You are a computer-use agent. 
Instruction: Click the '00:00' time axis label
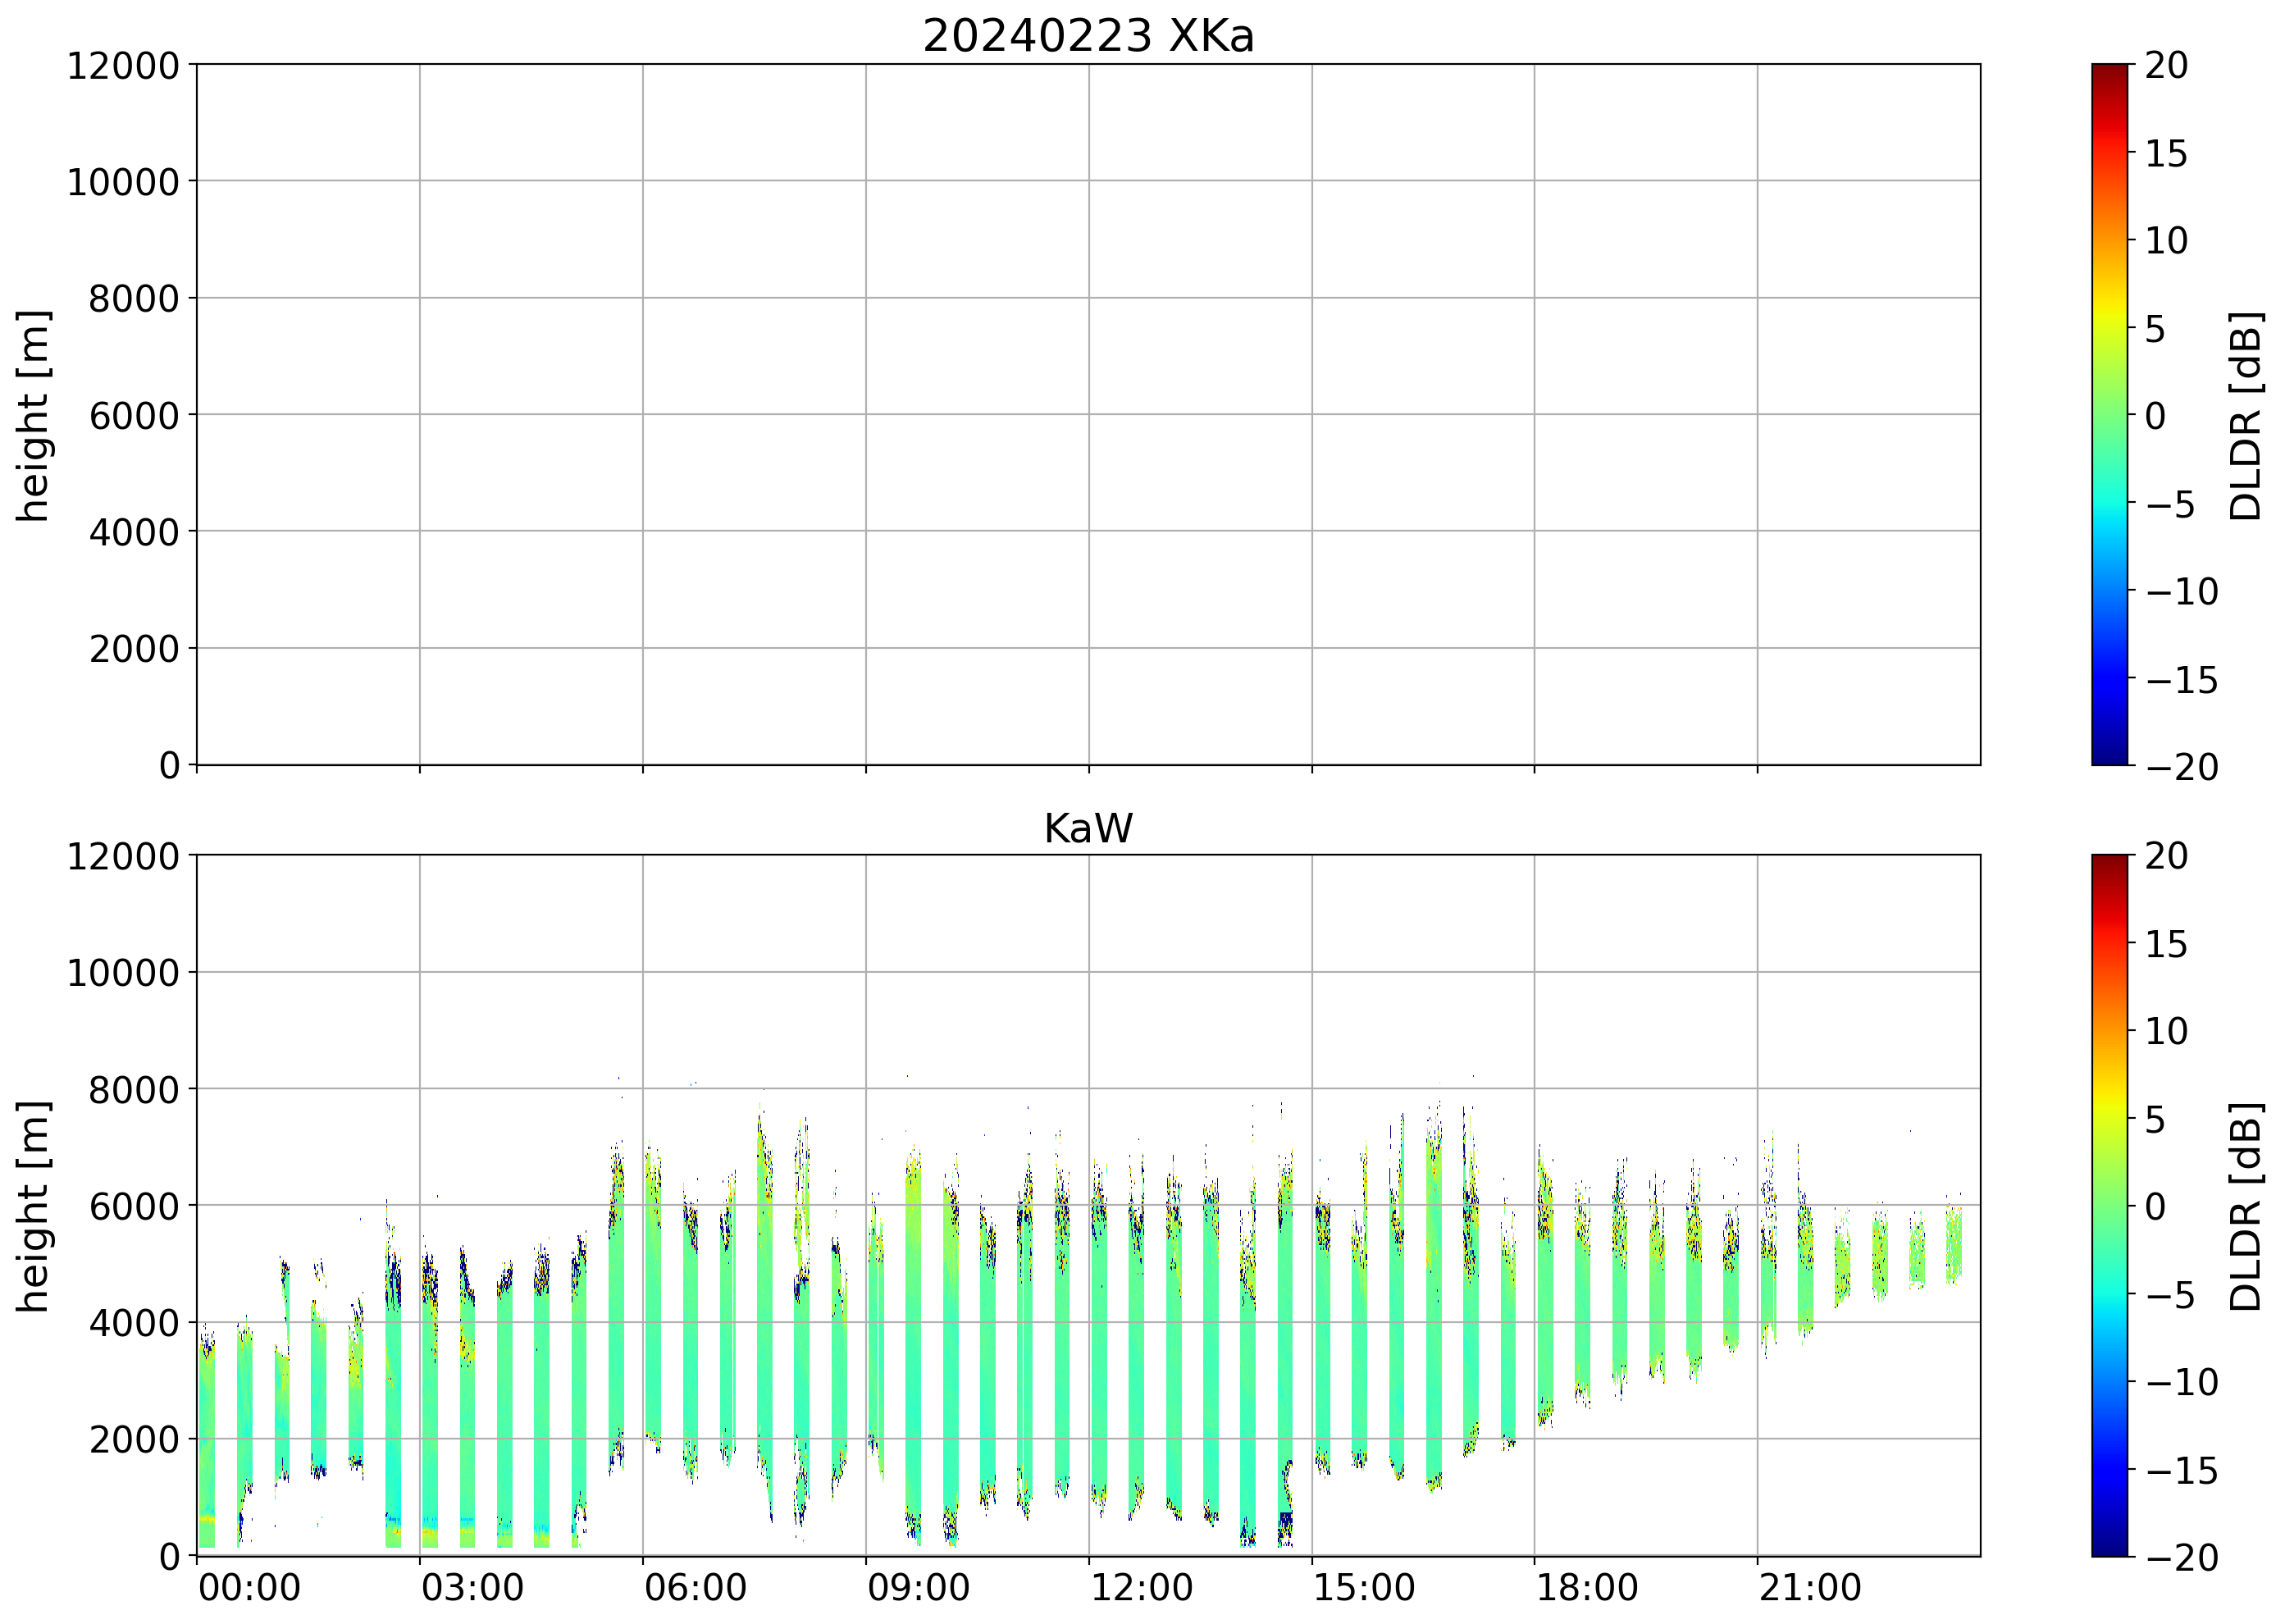249,1587
